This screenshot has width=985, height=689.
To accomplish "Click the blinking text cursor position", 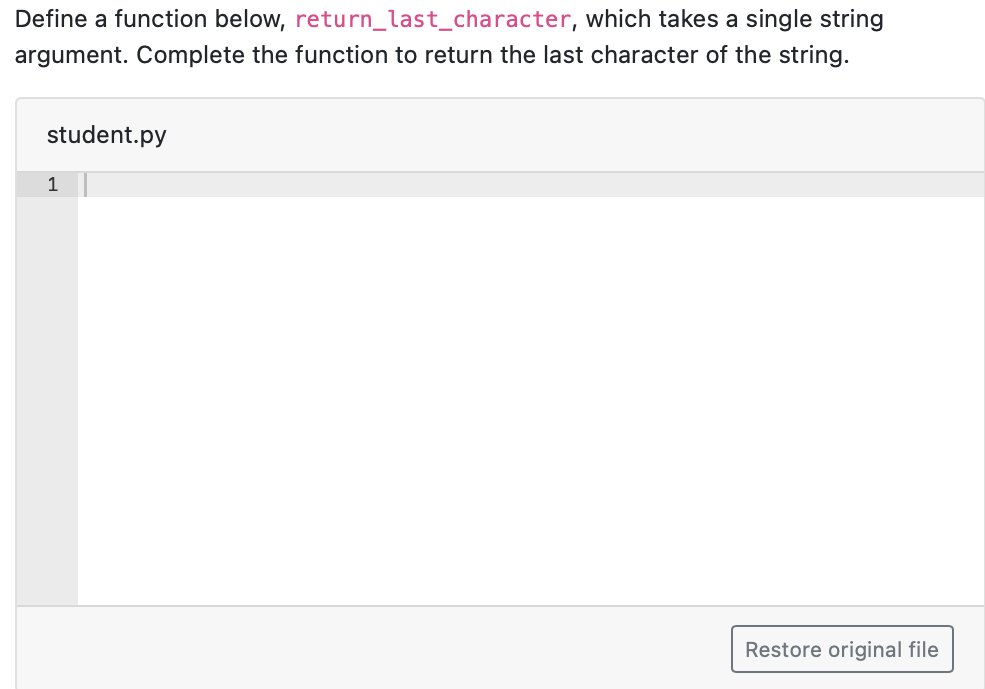I will pyautogui.click(x=87, y=184).
